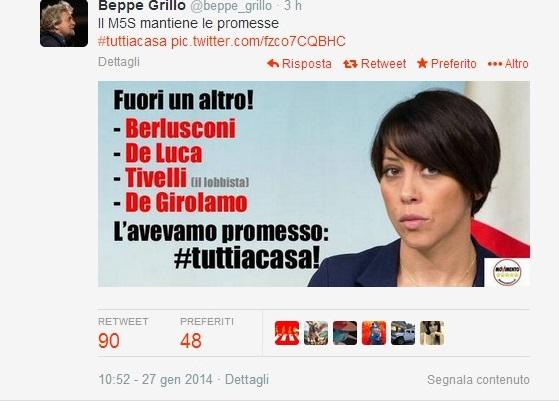Open the red first retweeter avatar
Viewport: 559px width, 401px height.
(287, 333)
